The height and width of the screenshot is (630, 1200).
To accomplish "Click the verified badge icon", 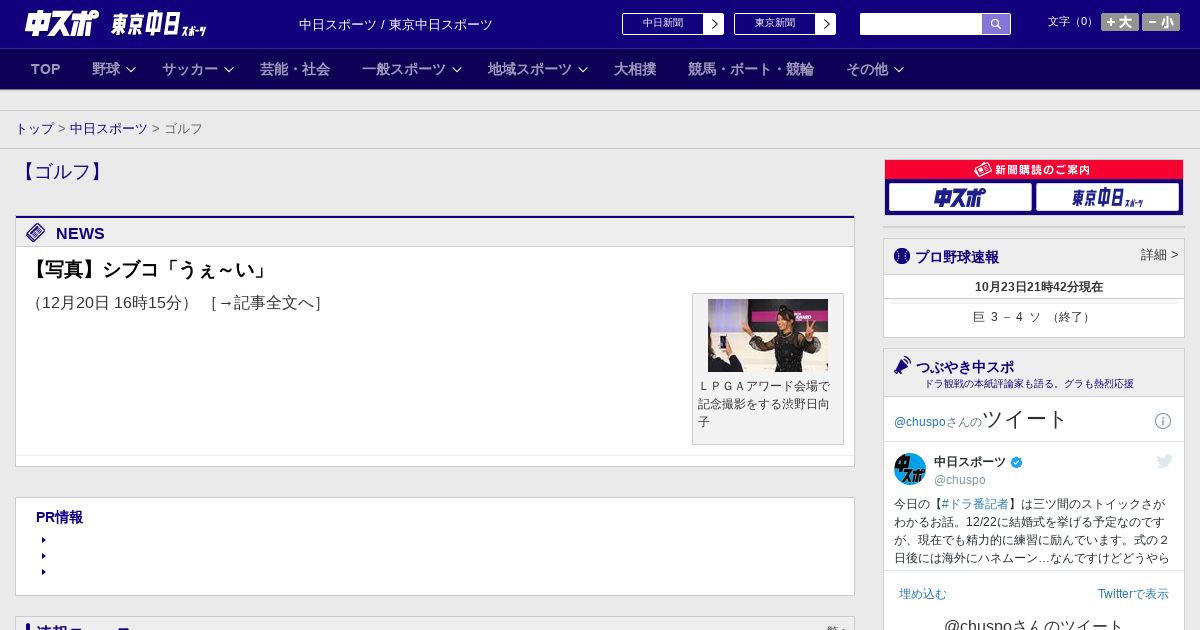I will pos(1017,462).
